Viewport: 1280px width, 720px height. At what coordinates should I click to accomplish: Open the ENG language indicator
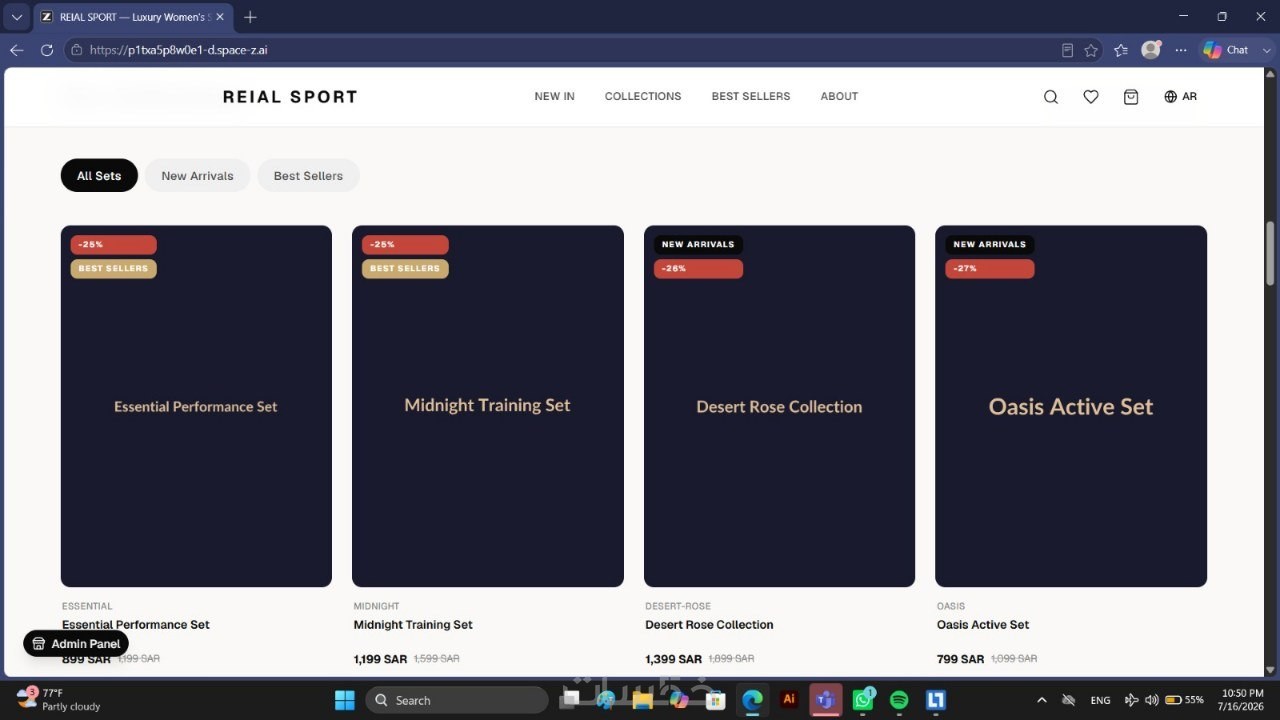(1100, 700)
